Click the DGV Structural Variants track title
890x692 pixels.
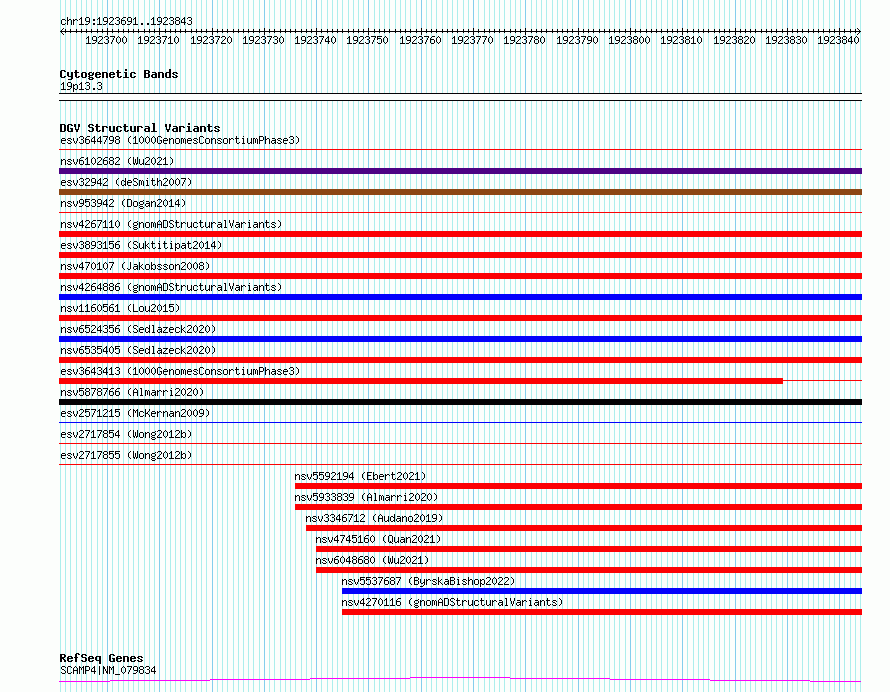(x=140, y=128)
